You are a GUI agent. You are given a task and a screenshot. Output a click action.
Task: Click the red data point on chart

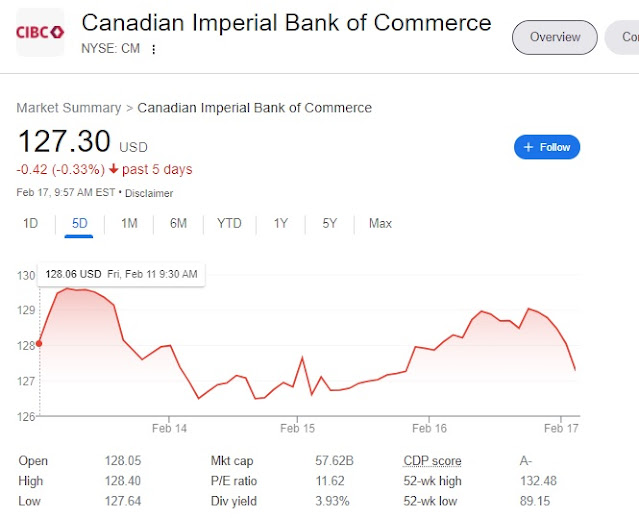click(x=39, y=344)
